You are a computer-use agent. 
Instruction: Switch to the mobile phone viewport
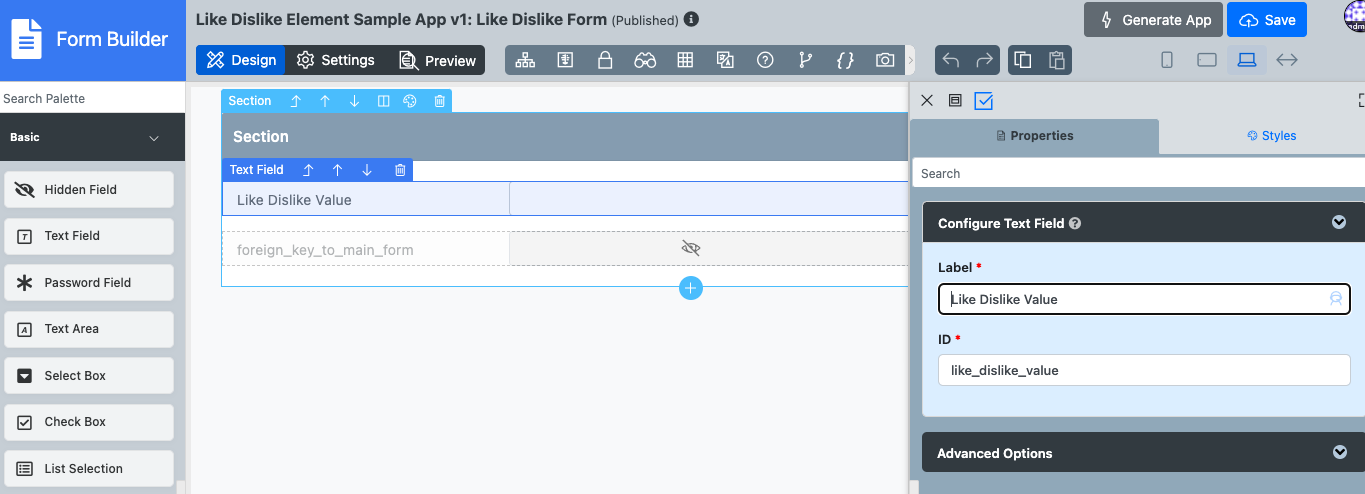point(1167,60)
